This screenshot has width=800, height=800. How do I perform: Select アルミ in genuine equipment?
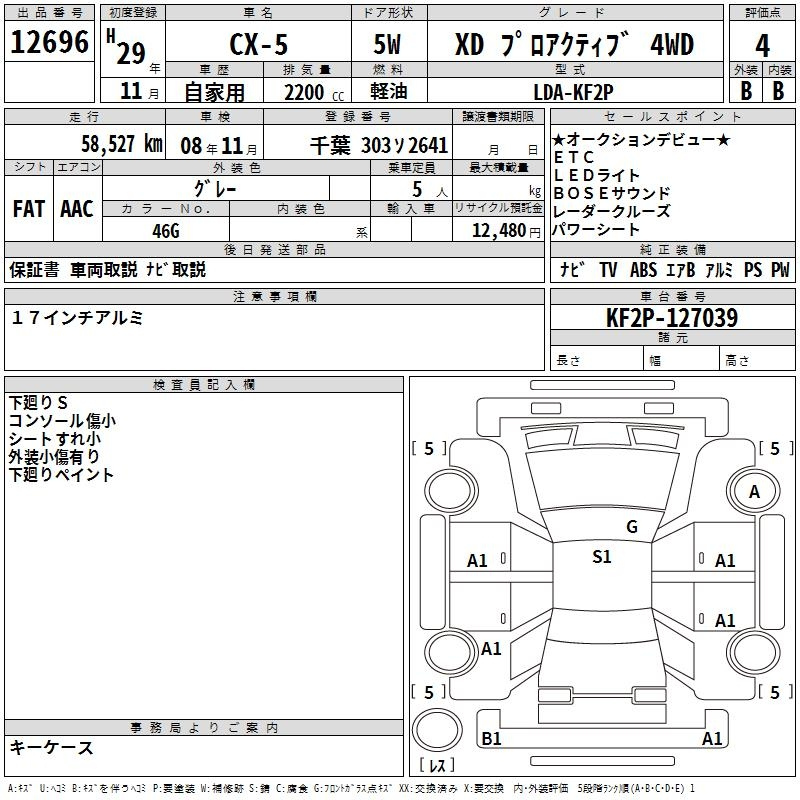tap(719, 270)
